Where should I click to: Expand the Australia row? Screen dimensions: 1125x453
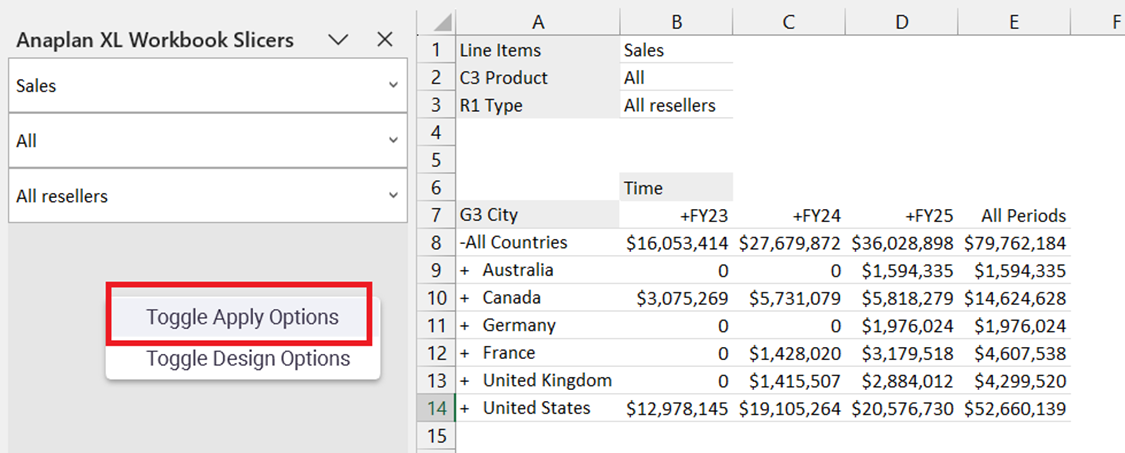coord(465,270)
